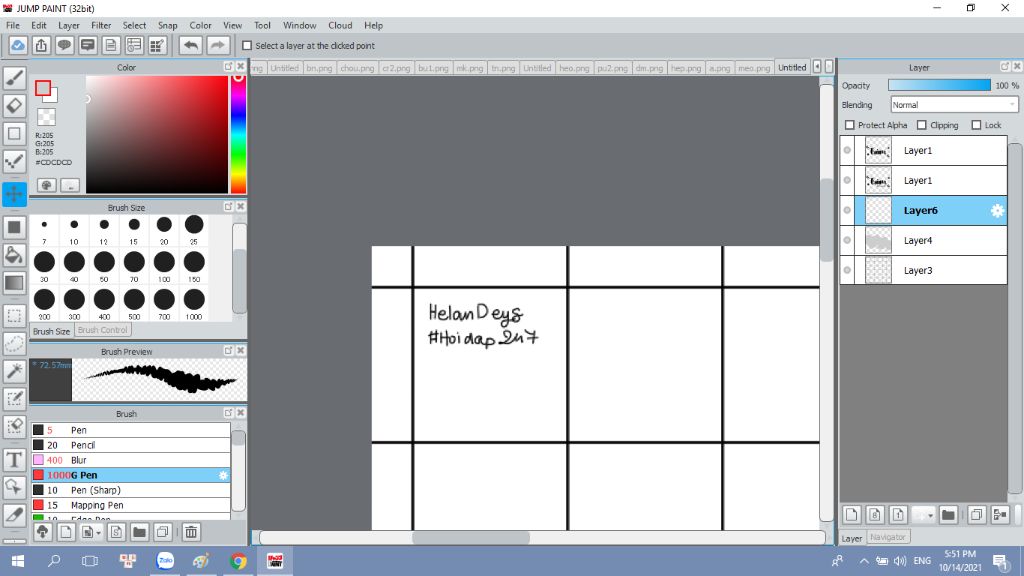Add 8-bit layer icon in Layer panel
The width and height of the screenshot is (1024, 576).
(x=875, y=515)
